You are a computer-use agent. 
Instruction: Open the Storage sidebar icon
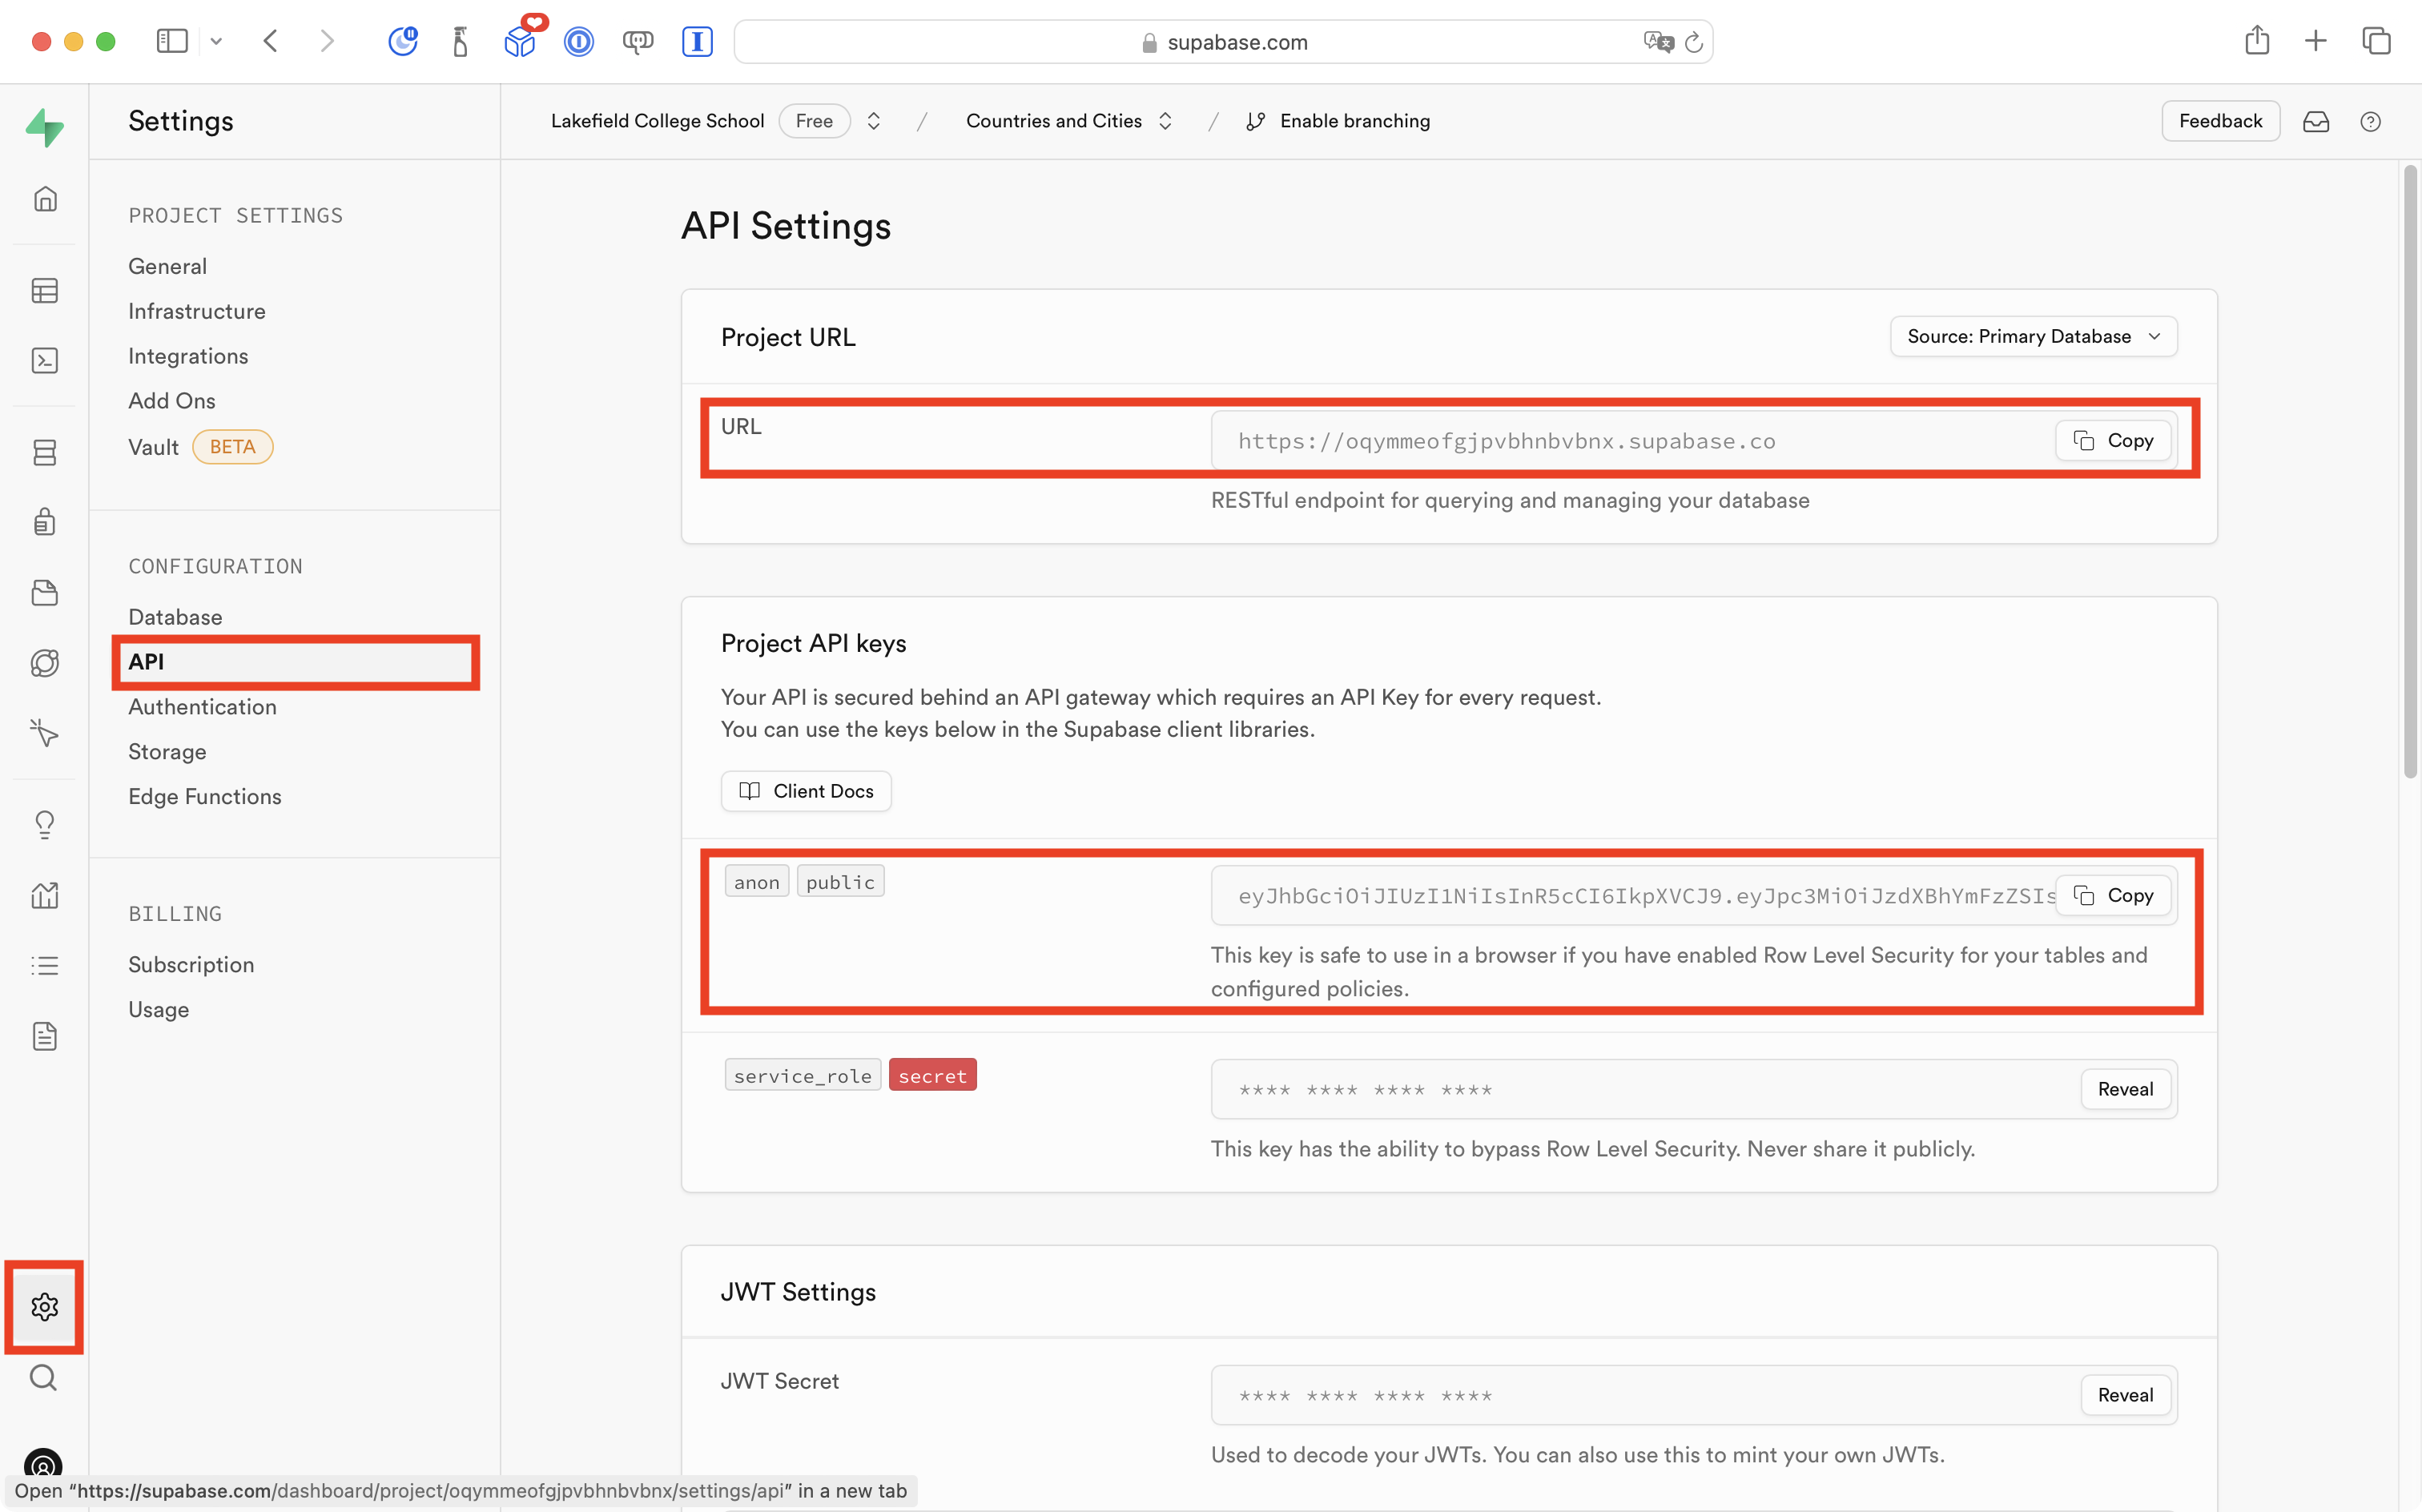pos(44,593)
